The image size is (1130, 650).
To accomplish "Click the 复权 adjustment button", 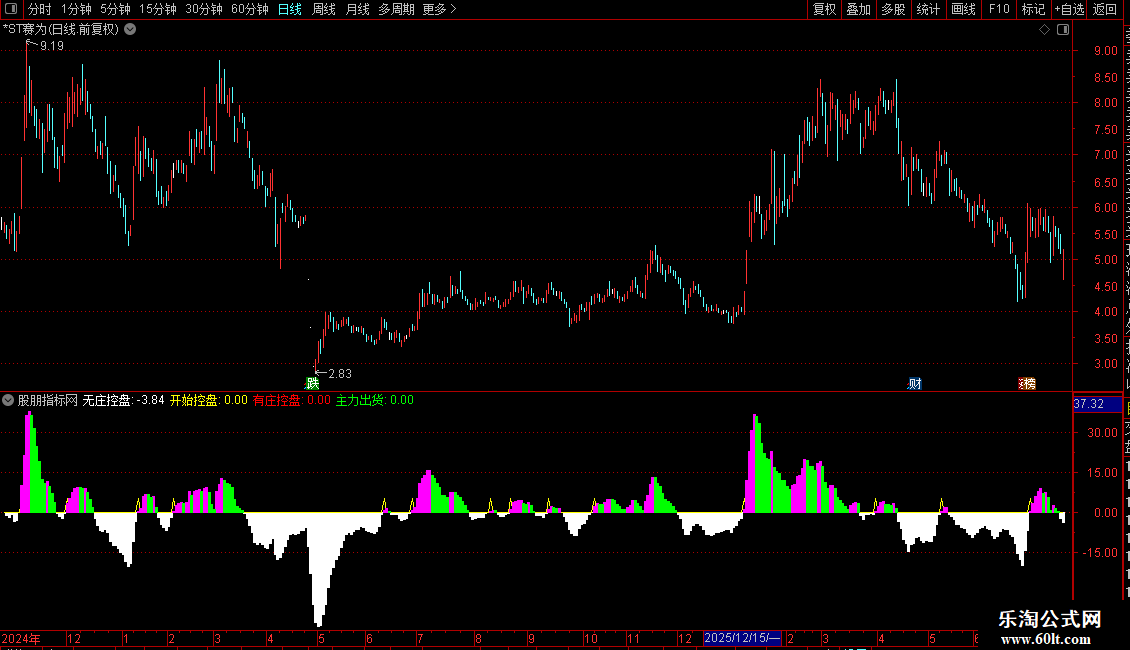I will pyautogui.click(x=824, y=9).
